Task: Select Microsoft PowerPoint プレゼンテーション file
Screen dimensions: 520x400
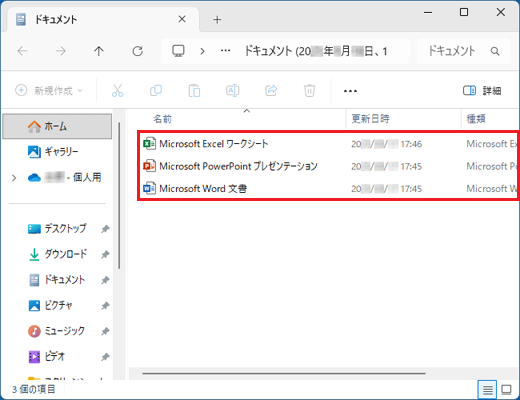Action: (x=238, y=166)
